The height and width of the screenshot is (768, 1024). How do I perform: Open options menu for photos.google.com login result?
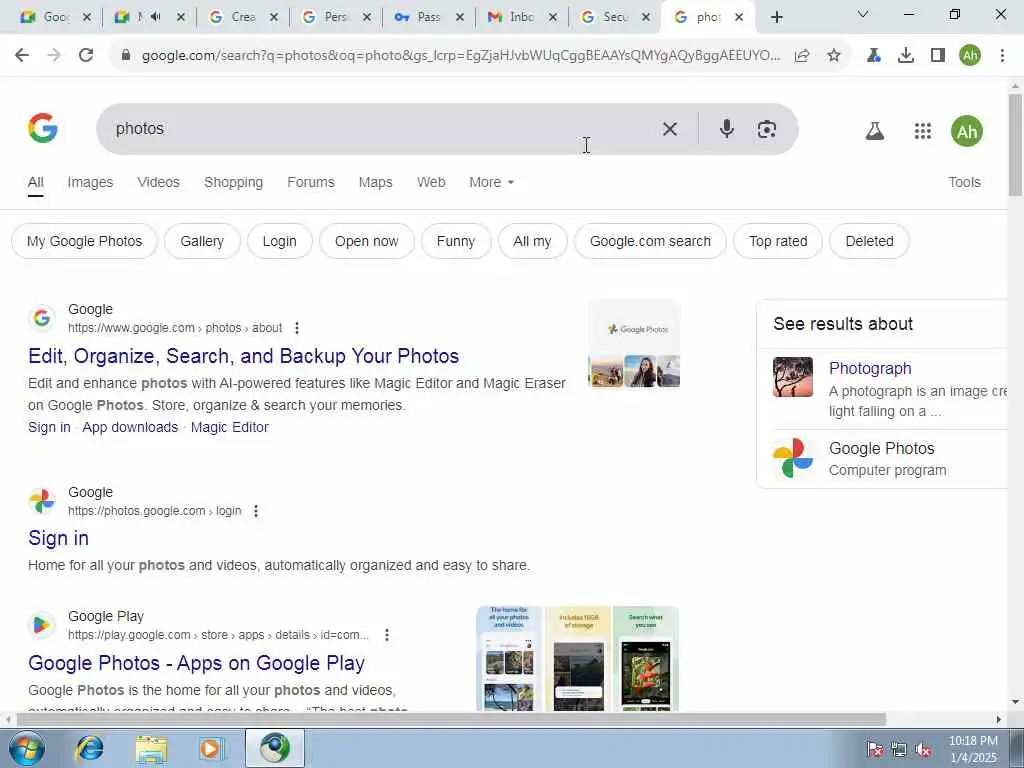point(256,511)
